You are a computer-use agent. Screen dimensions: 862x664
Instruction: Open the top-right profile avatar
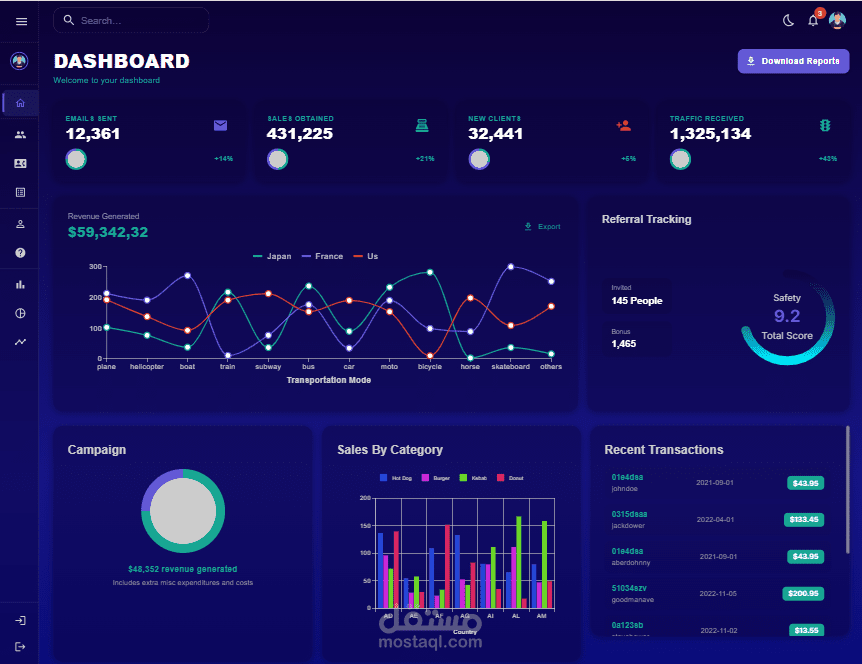(837, 20)
